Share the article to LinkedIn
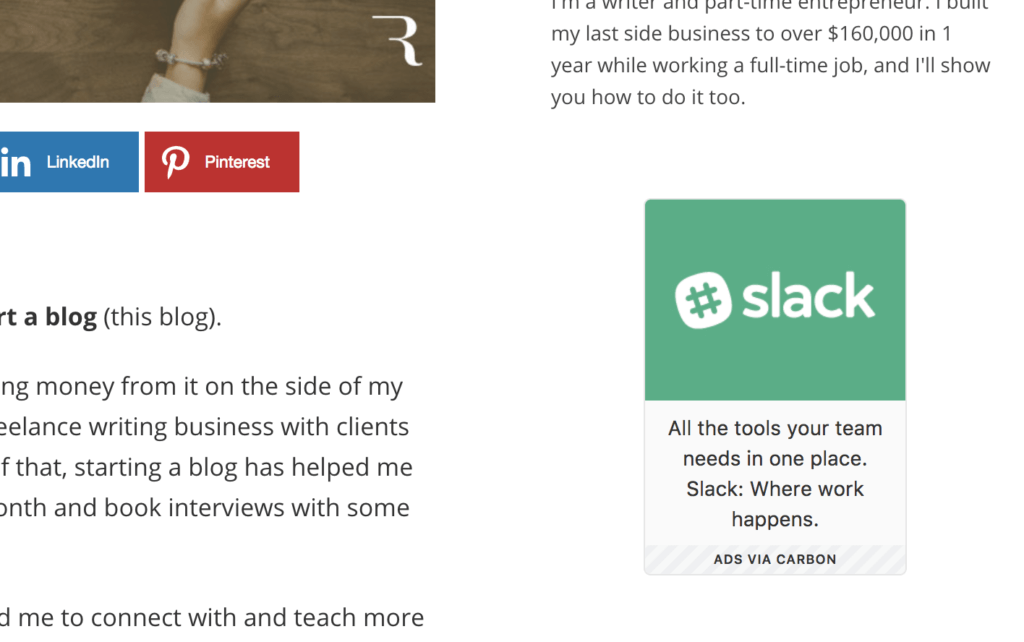The height and width of the screenshot is (642, 1024). [x=70, y=161]
